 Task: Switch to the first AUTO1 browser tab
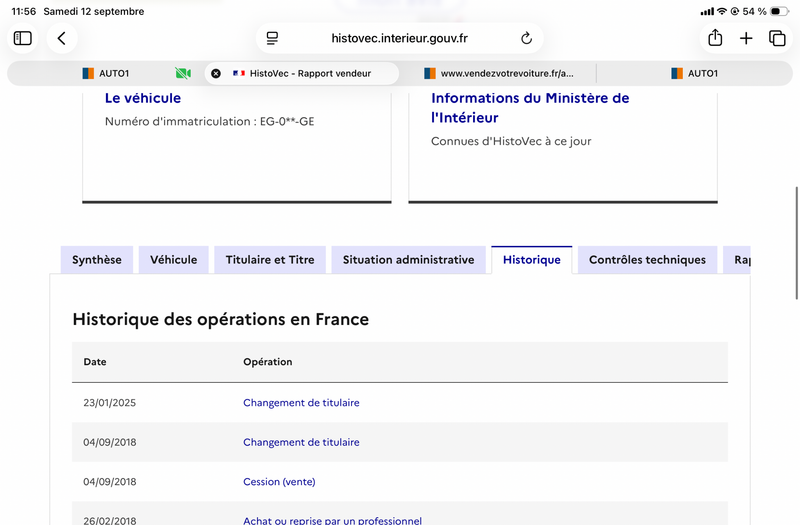coord(106,73)
